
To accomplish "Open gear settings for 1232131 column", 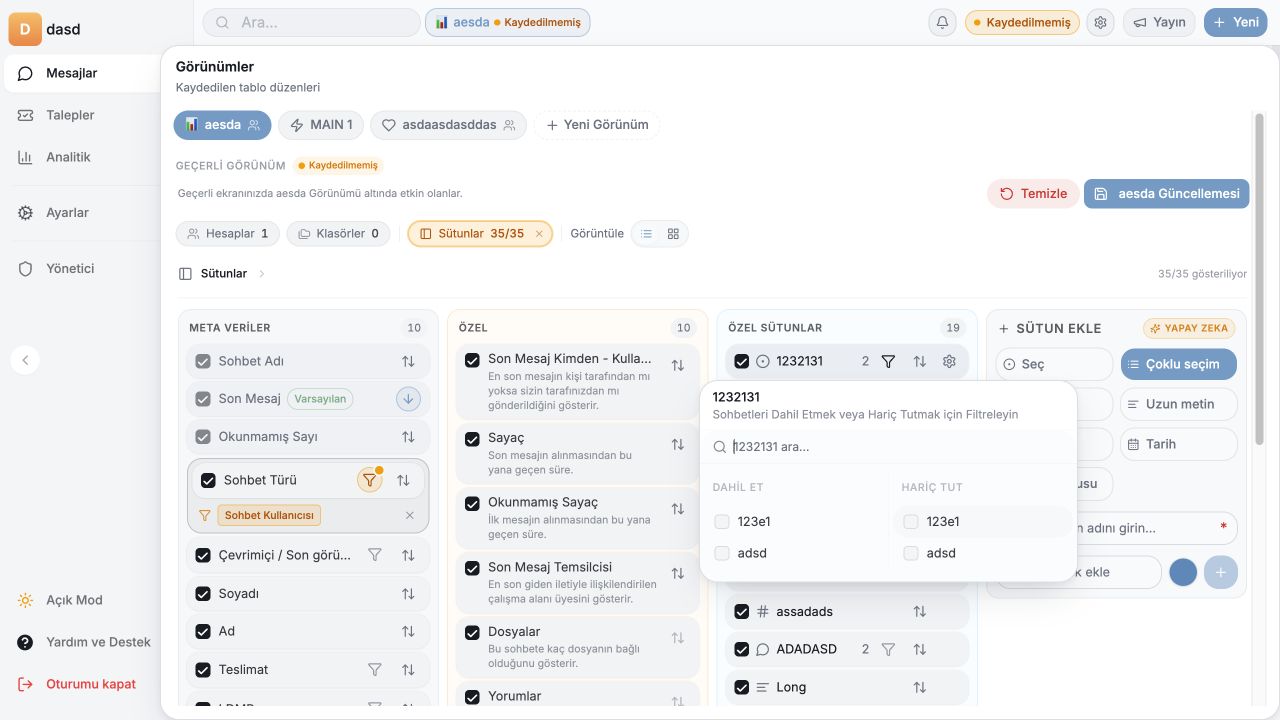I will pyautogui.click(x=949, y=362).
